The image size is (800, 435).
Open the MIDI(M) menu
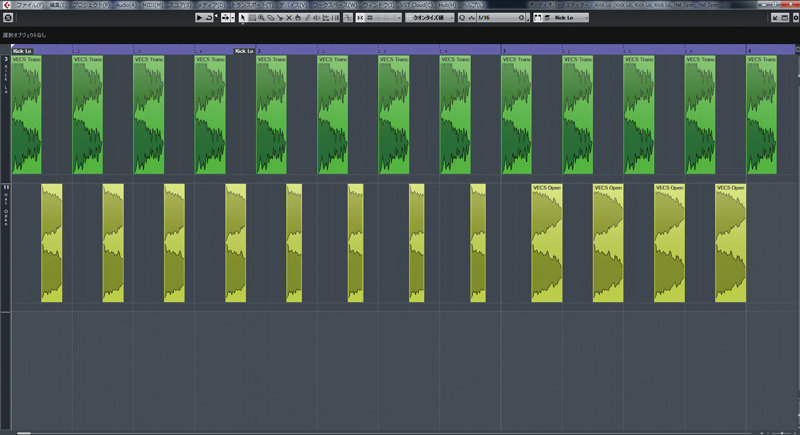pyautogui.click(x=152, y=5)
